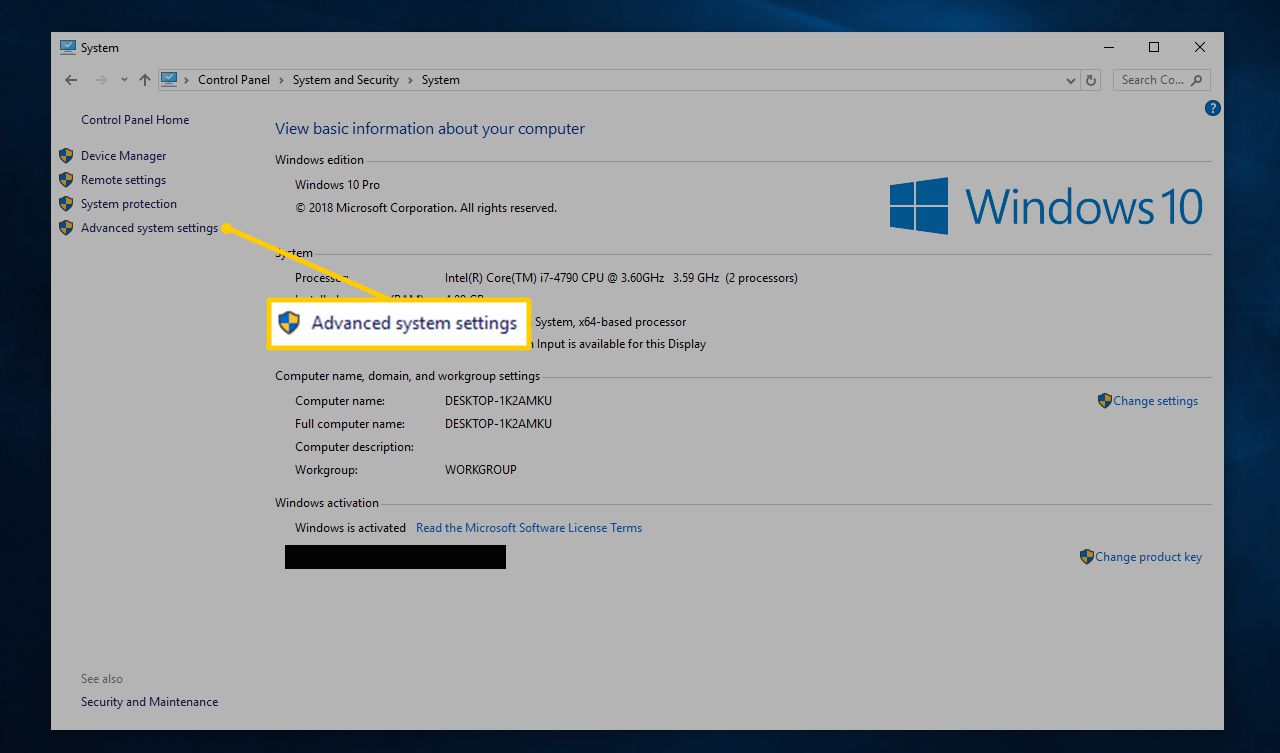Click View basic information heading
The width and height of the screenshot is (1280, 753).
430,129
